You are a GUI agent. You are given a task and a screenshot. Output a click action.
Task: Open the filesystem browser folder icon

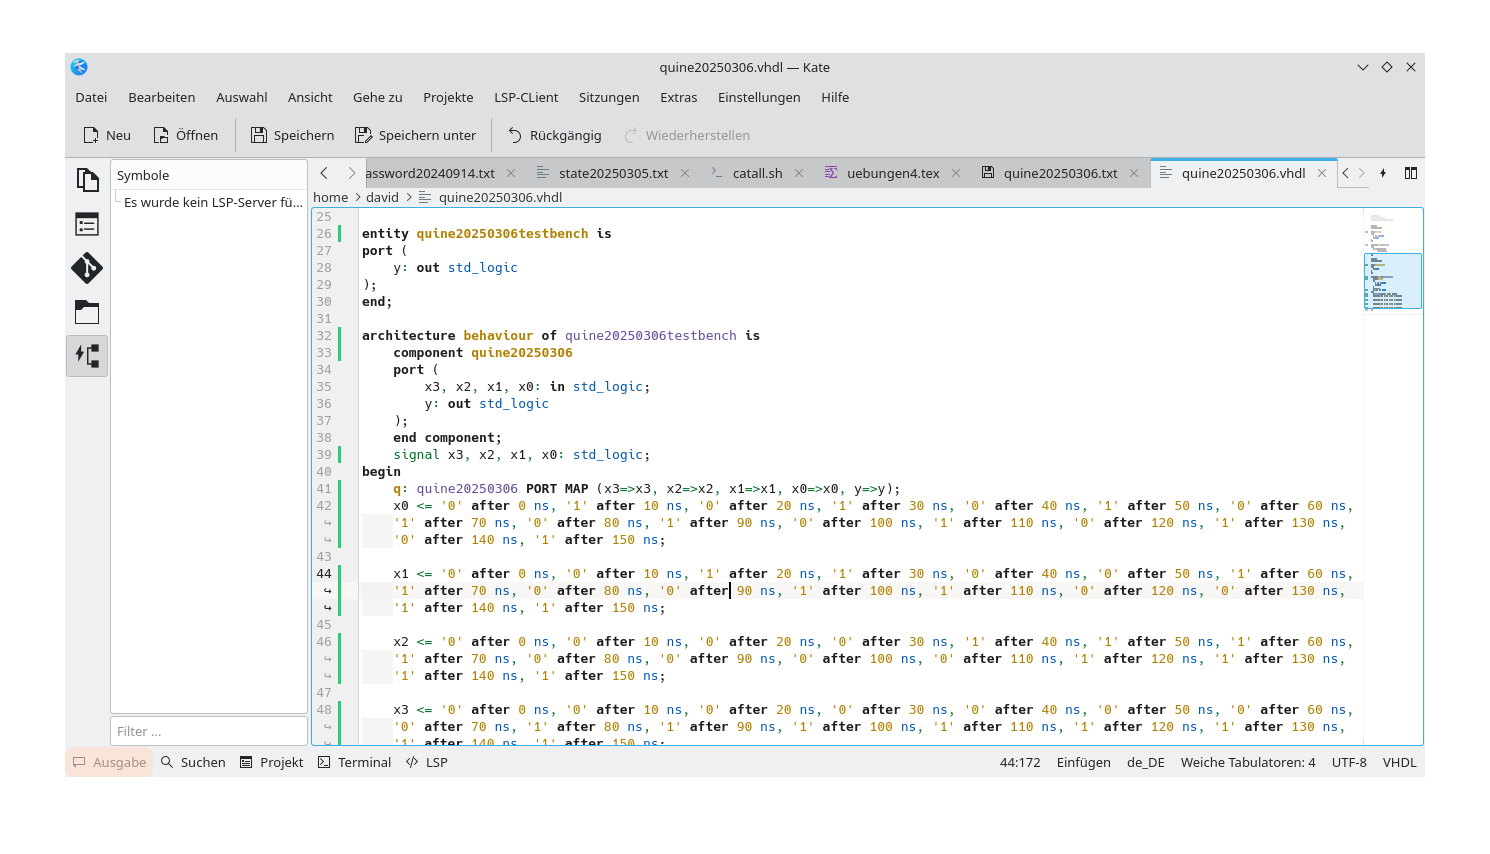[x=87, y=312]
